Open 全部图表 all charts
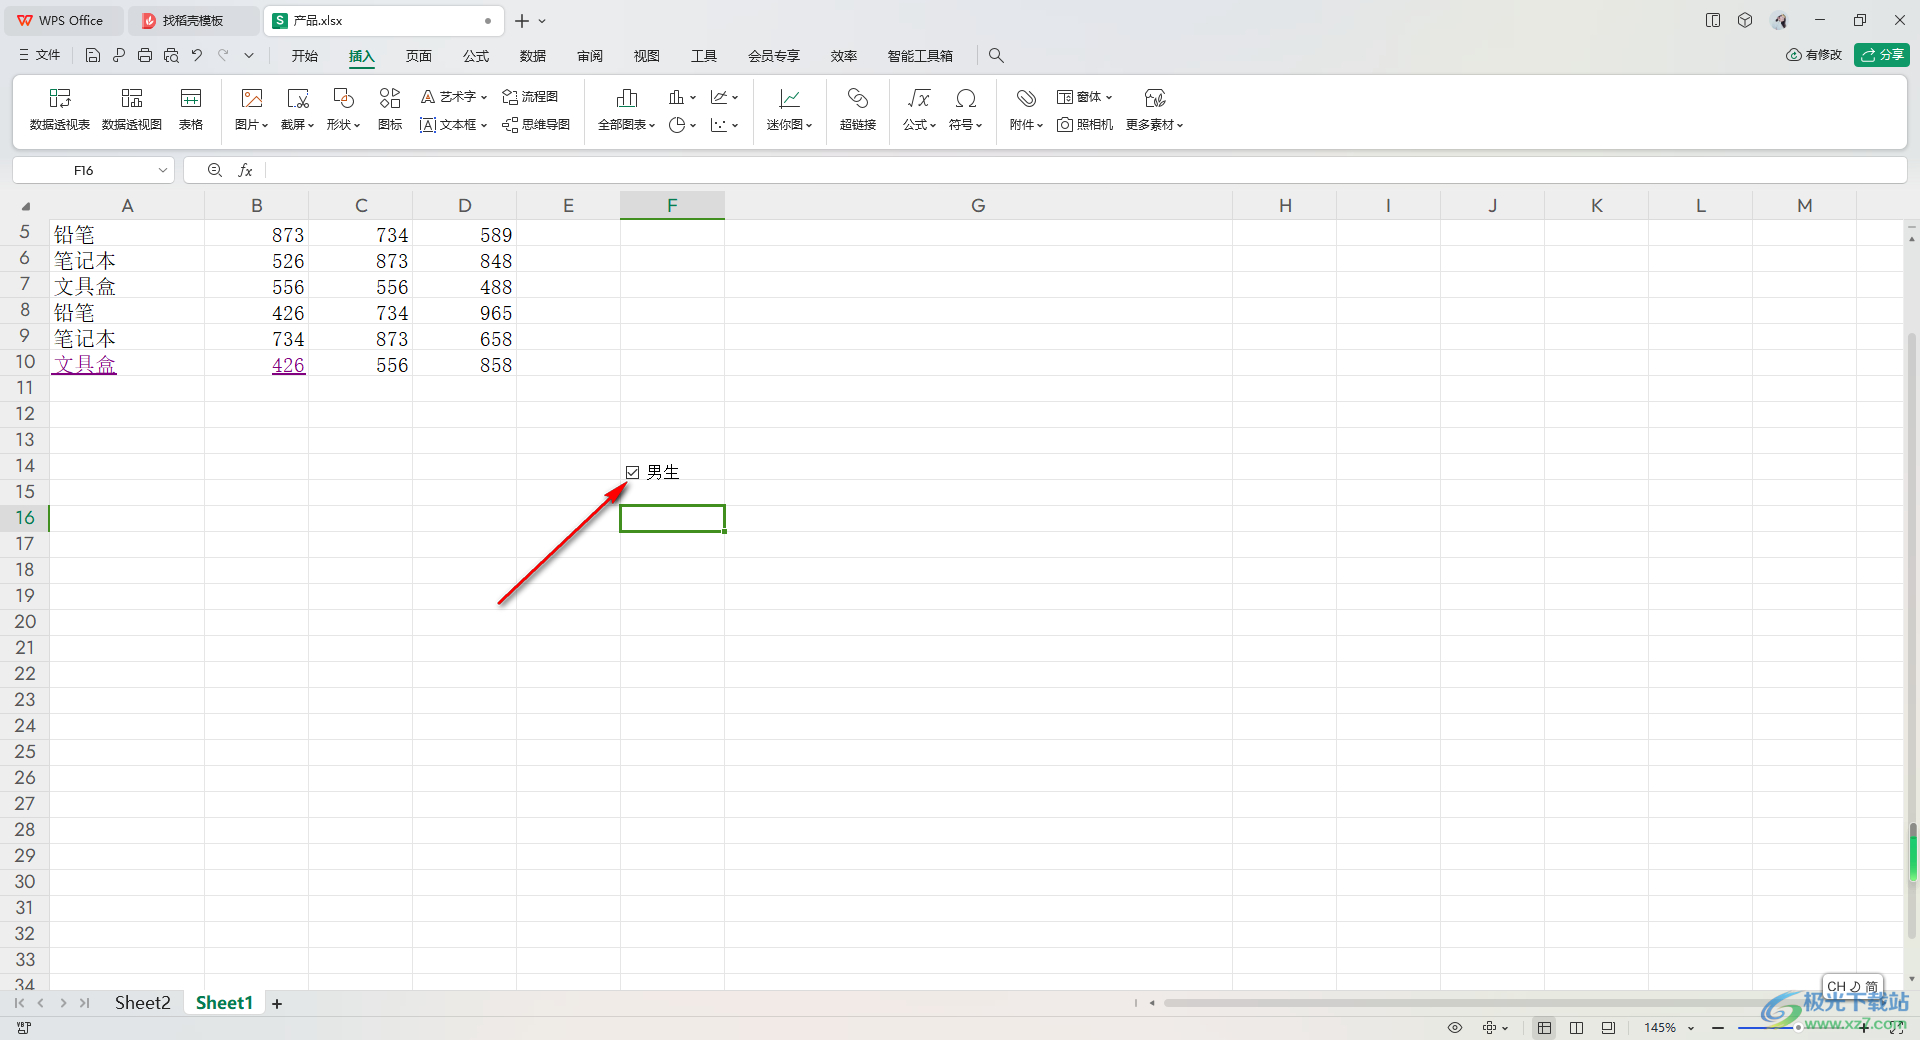The width and height of the screenshot is (1920, 1040). (627, 109)
